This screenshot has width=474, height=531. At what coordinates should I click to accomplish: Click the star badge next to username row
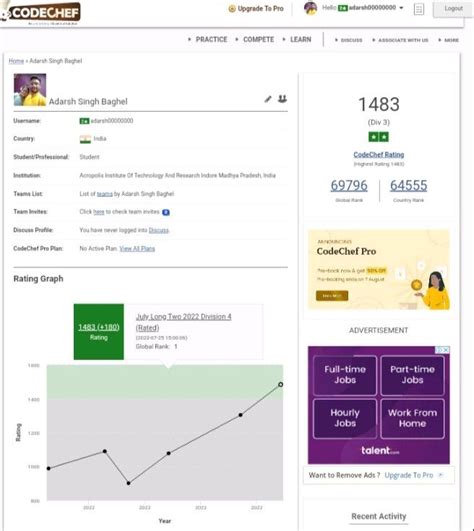[x=84, y=121]
